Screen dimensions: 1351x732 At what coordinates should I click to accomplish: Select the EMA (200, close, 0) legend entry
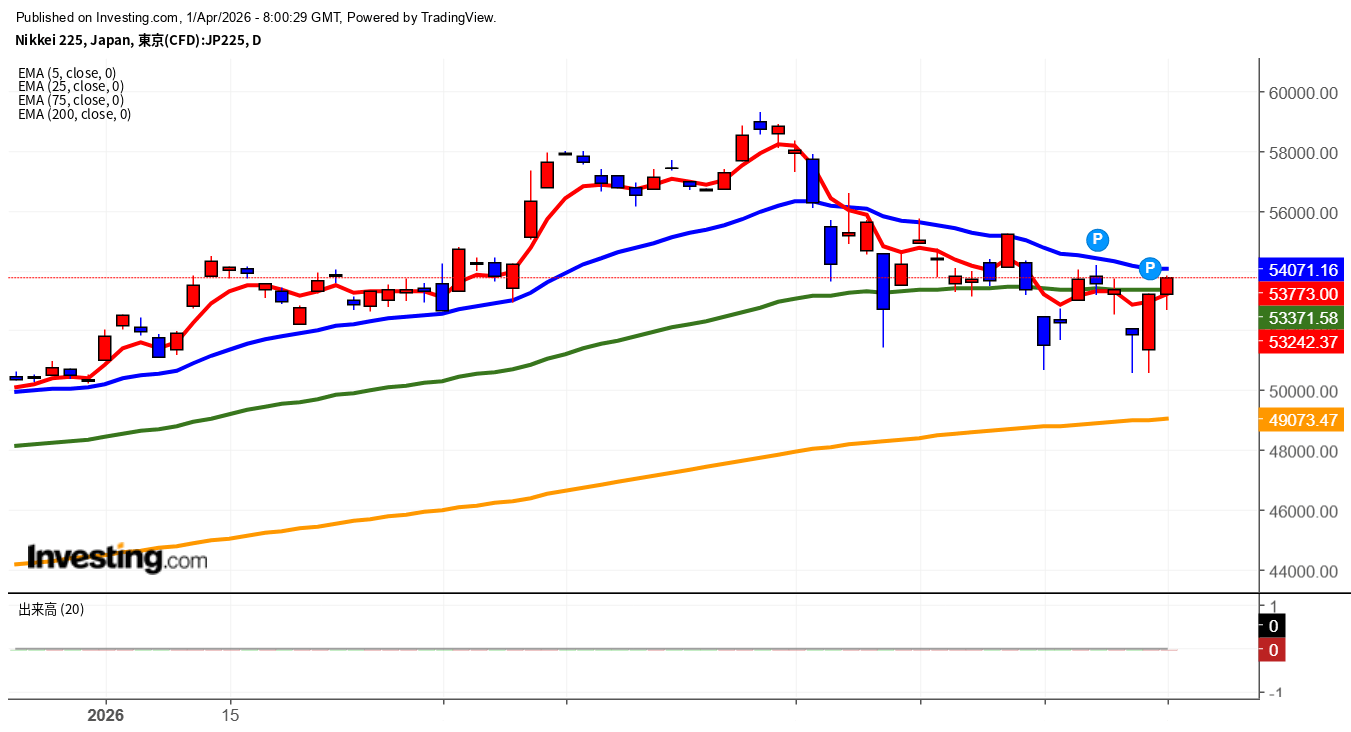click(74, 114)
